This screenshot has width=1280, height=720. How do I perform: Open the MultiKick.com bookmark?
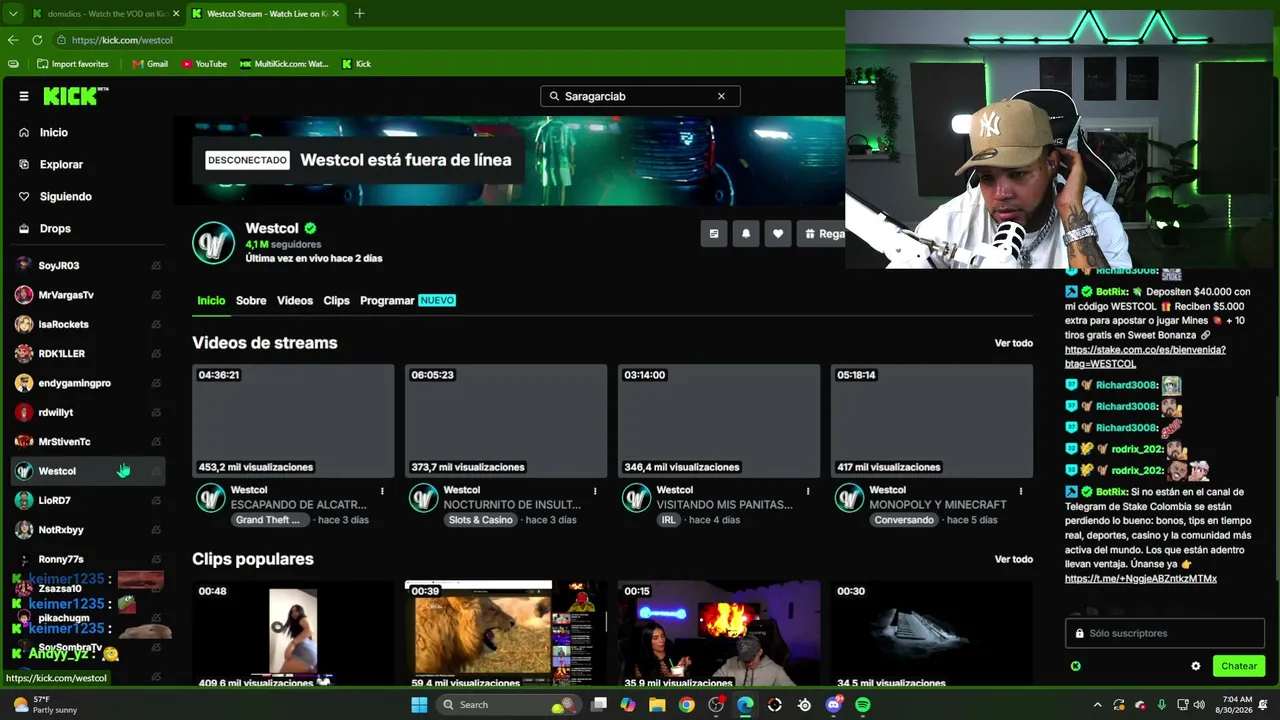(284, 64)
